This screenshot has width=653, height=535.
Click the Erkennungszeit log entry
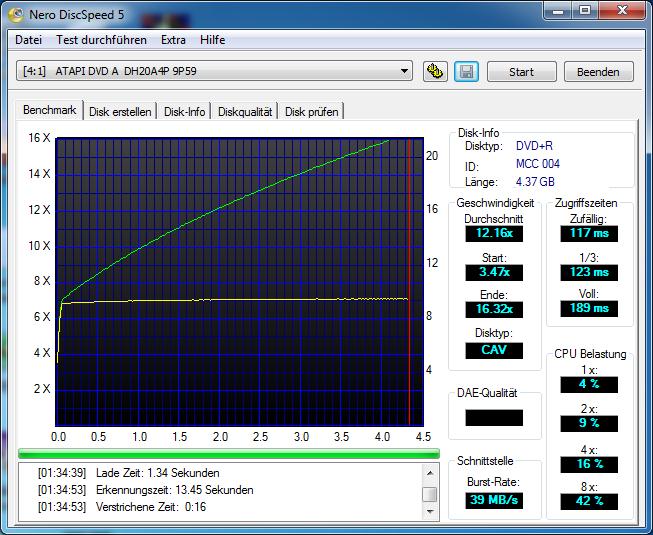(x=145, y=490)
